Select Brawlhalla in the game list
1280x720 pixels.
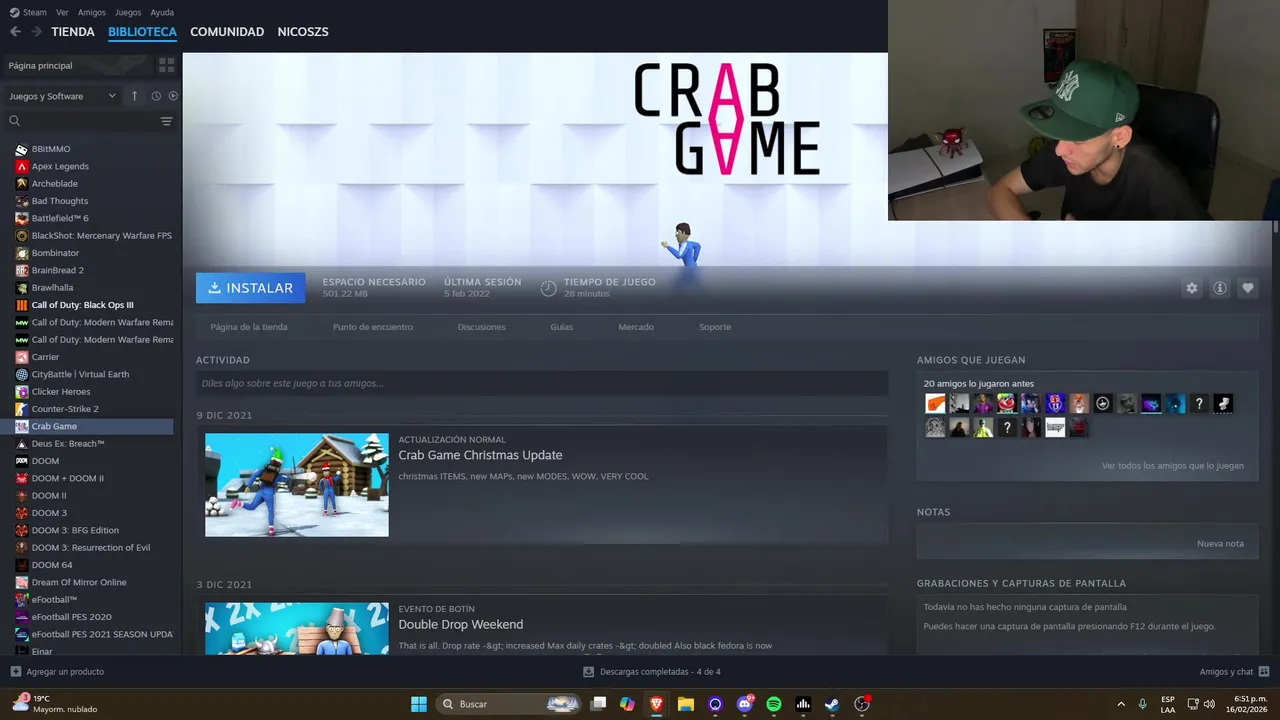(52, 288)
